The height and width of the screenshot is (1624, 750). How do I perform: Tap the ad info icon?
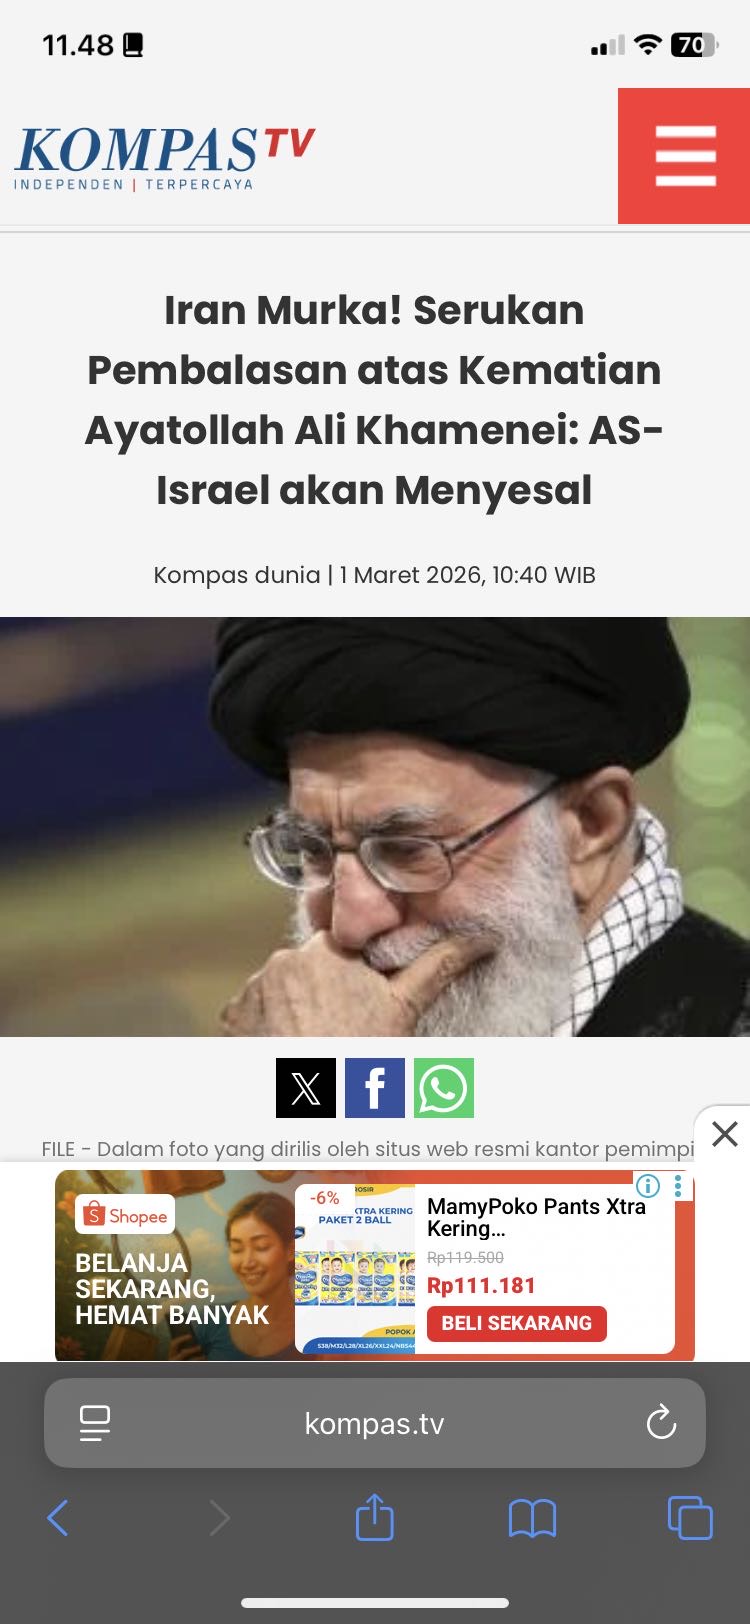(x=648, y=1186)
